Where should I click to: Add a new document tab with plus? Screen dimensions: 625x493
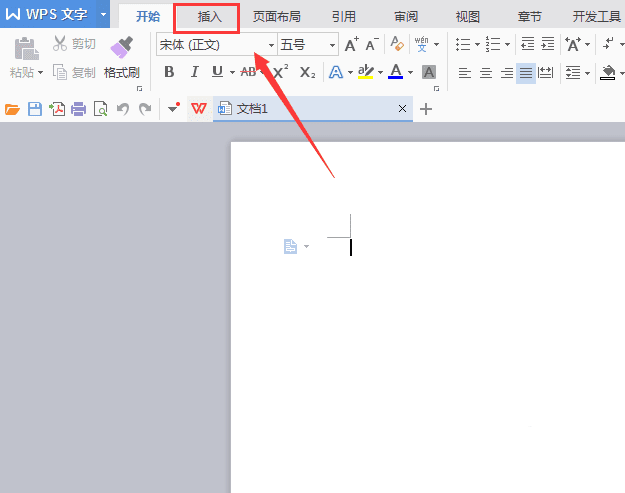coord(426,109)
